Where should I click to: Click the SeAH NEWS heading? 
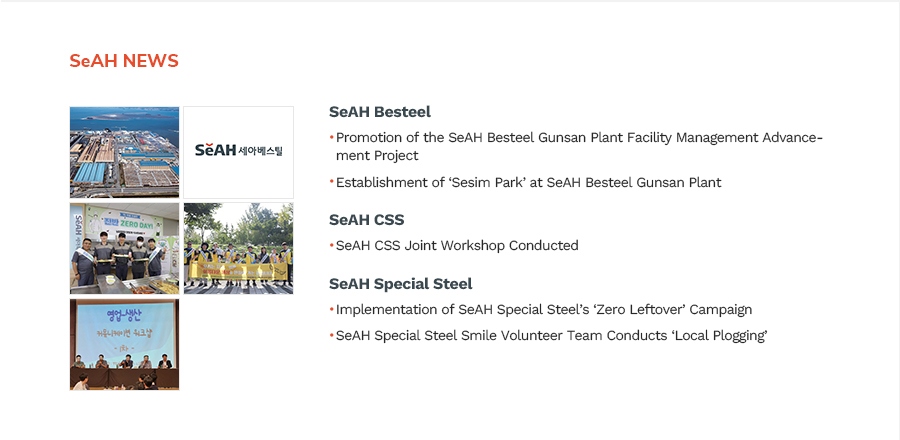124,61
